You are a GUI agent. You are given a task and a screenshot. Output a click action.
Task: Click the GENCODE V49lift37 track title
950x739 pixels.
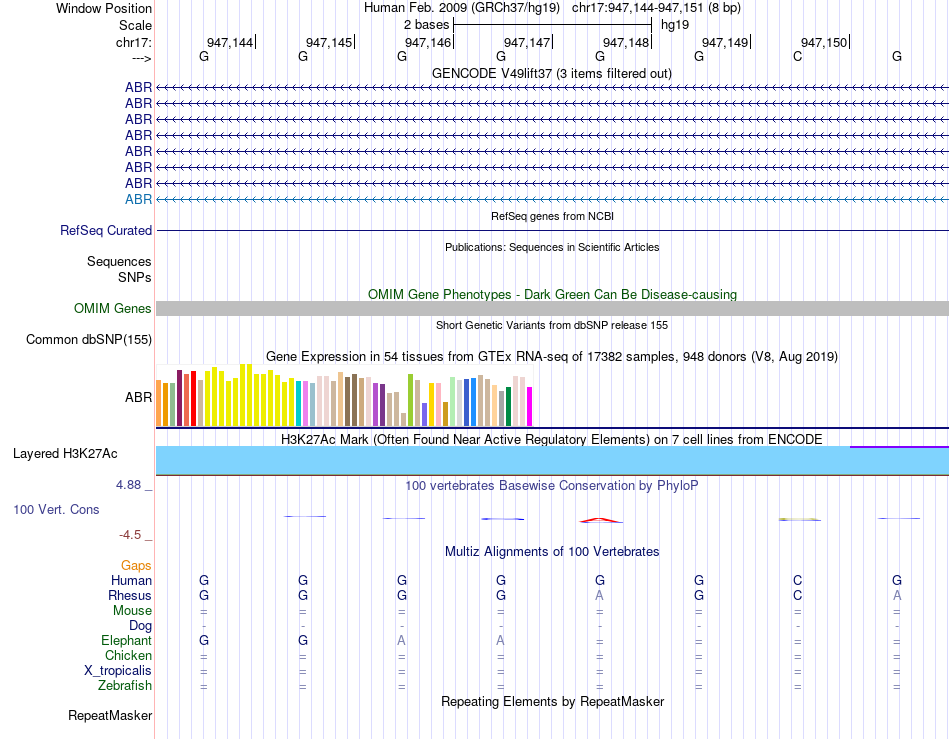click(x=551, y=73)
